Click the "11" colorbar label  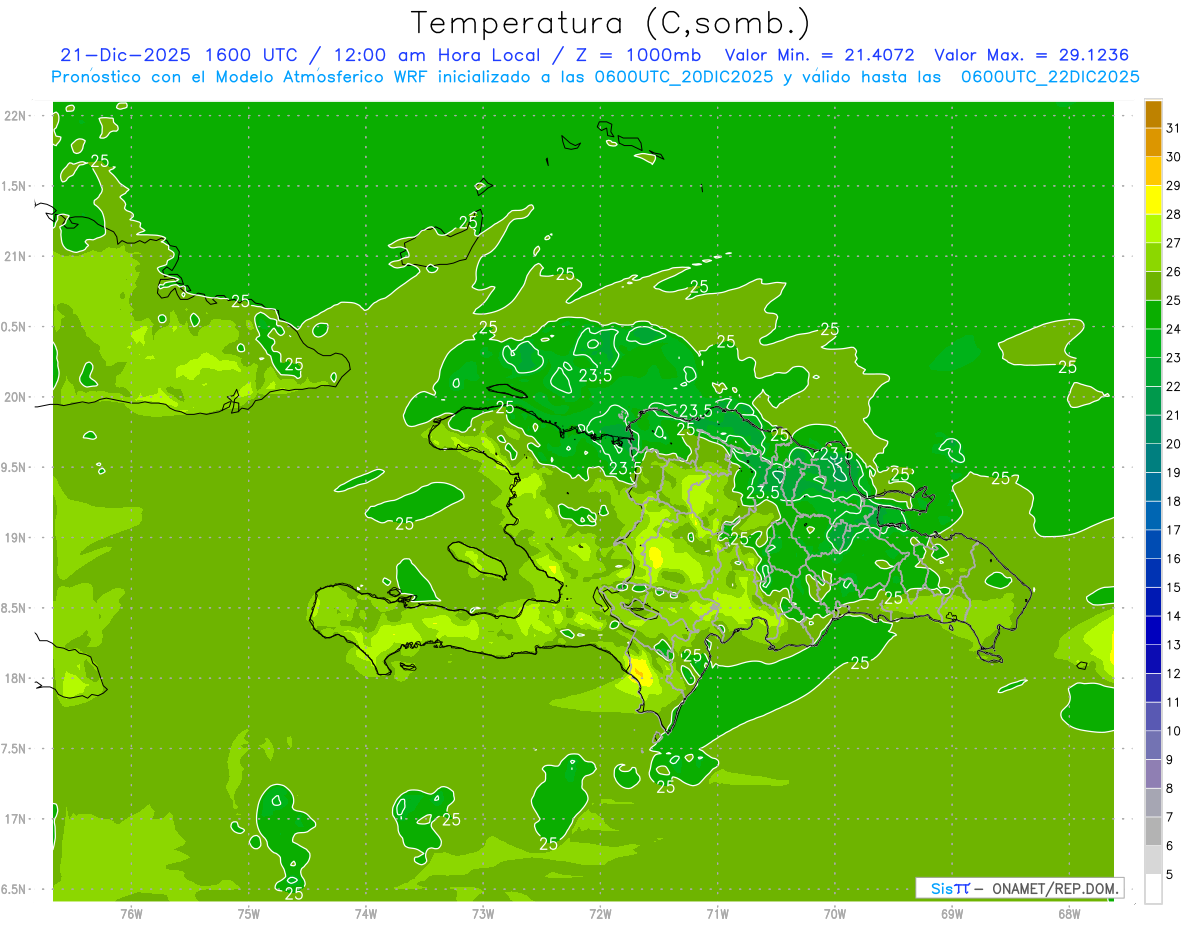click(x=1174, y=702)
